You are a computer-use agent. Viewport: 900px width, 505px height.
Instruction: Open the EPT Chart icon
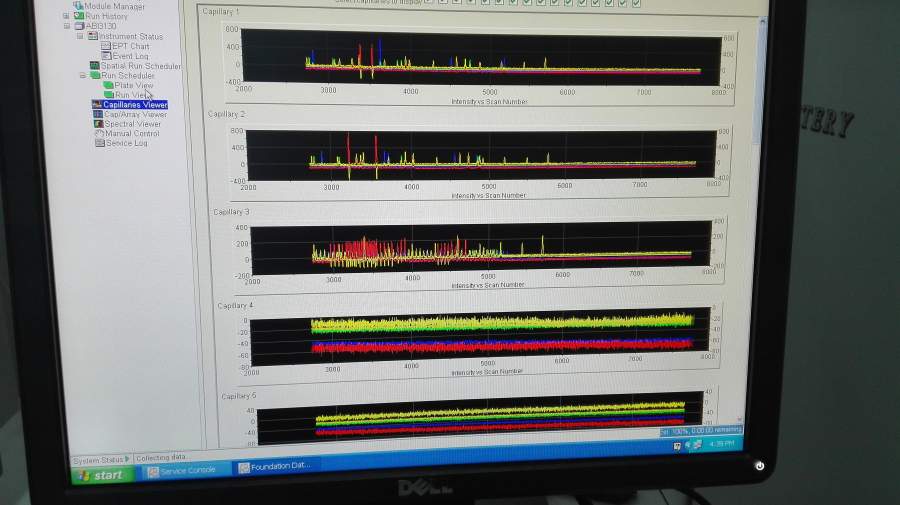106,45
